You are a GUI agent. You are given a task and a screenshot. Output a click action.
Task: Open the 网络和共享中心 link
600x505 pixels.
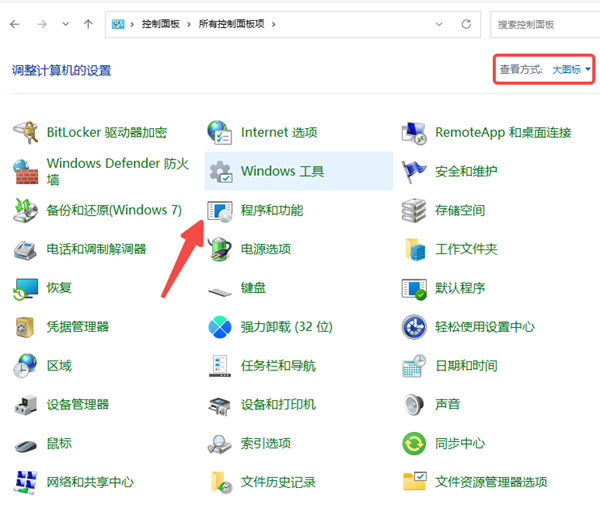click(x=90, y=482)
